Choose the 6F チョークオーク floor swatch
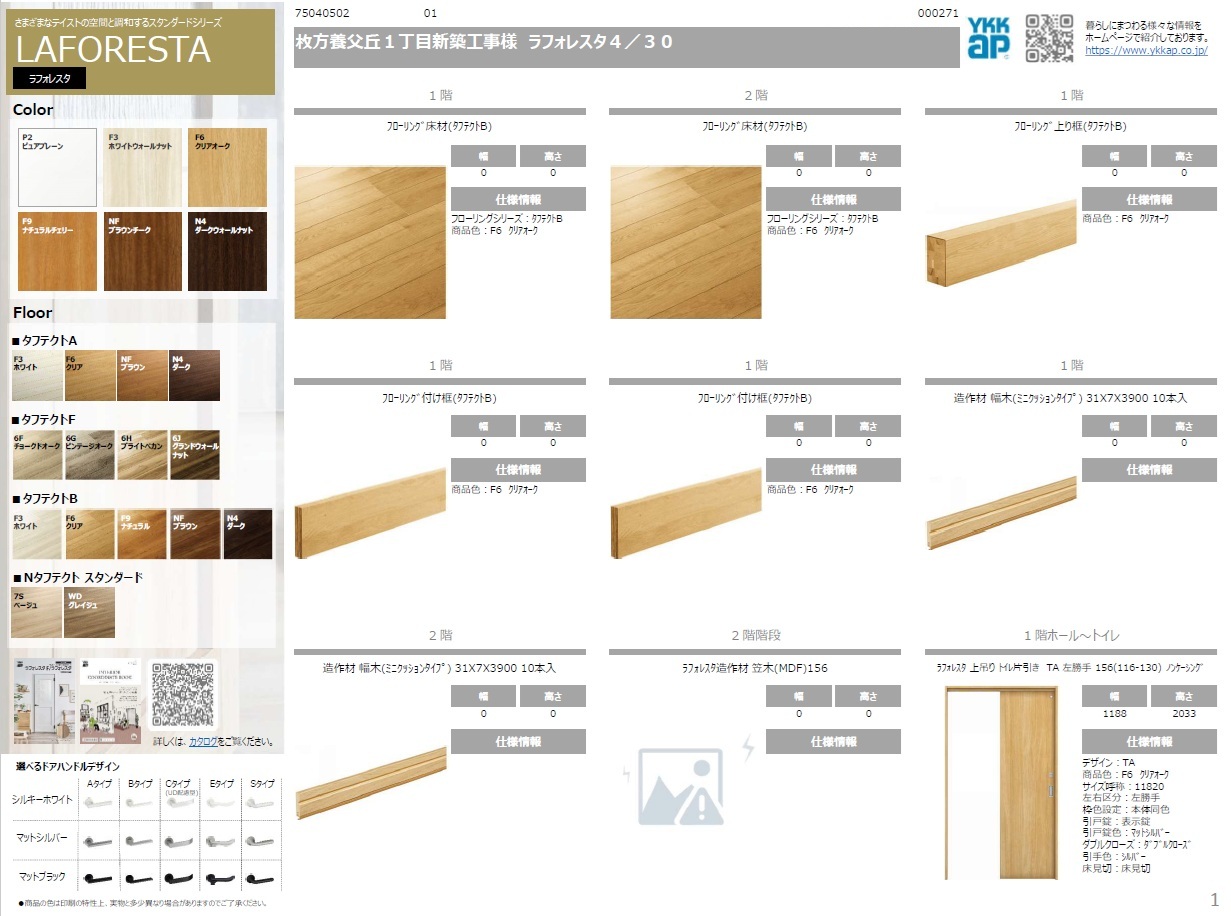1231x916 pixels. pos(37,454)
